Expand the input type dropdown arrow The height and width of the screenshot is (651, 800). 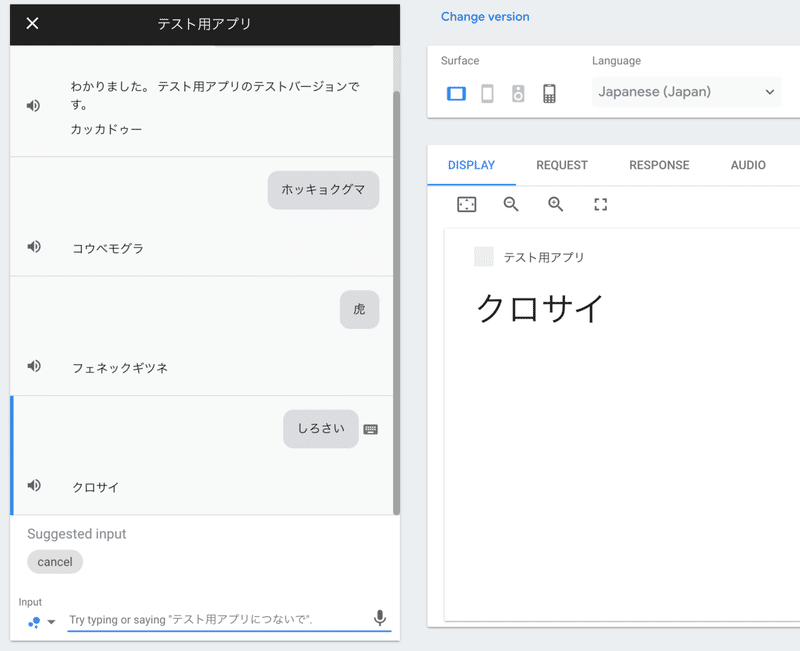click(x=51, y=622)
